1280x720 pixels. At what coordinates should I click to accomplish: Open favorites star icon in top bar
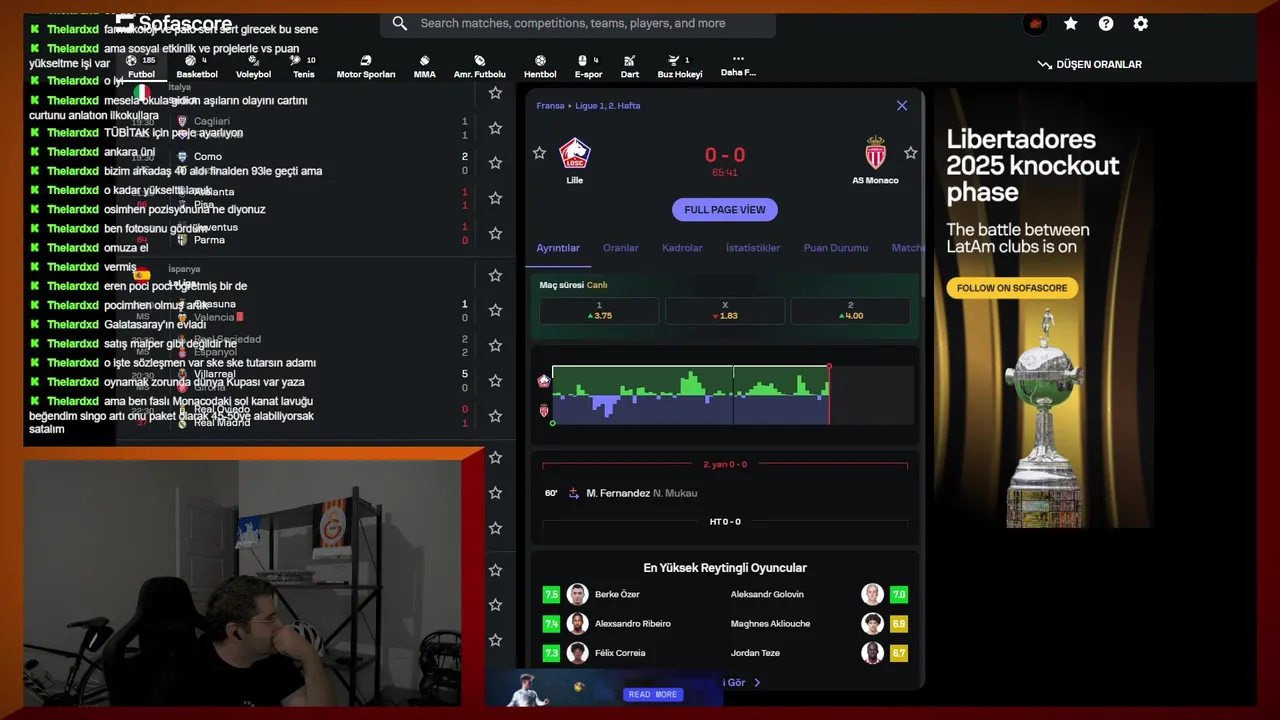(1070, 24)
